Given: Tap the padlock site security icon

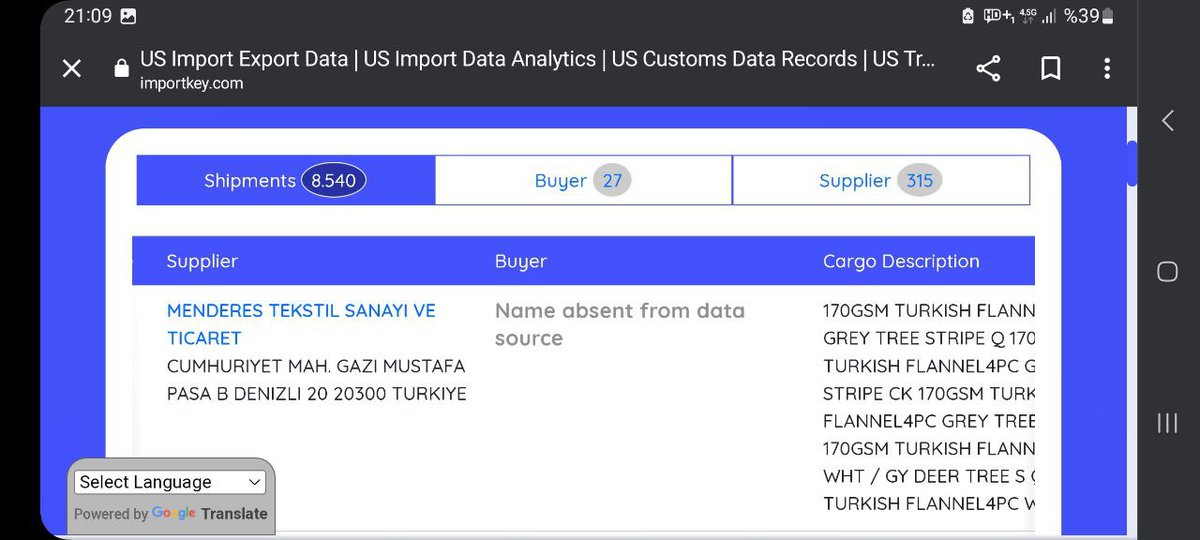Looking at the screenshot, I should [x=122, y=69].
